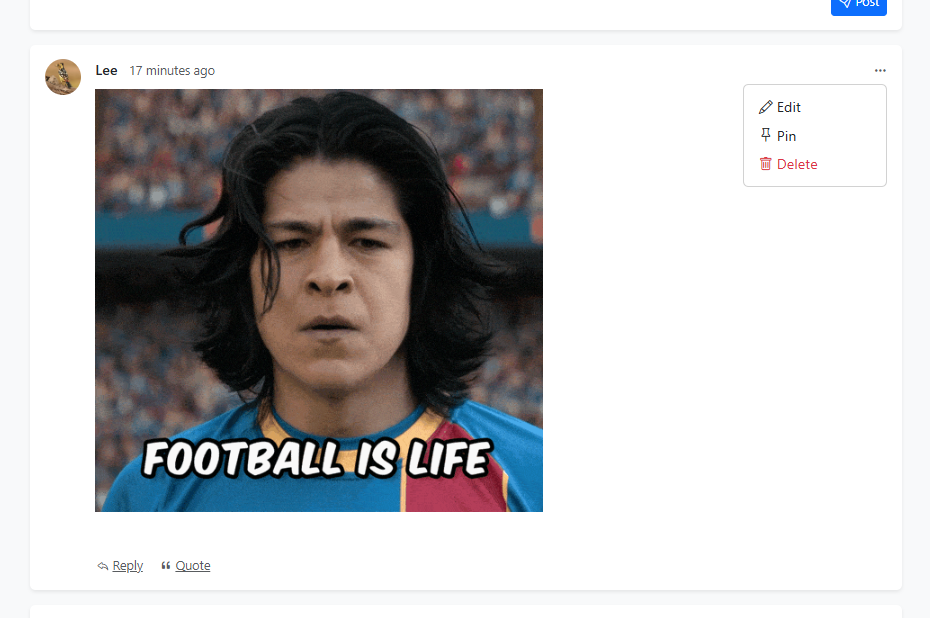The image size is (930, 618).
Task: Click the blank area right of the GIF
Action: pyautogui.click(x=641, y=356)
